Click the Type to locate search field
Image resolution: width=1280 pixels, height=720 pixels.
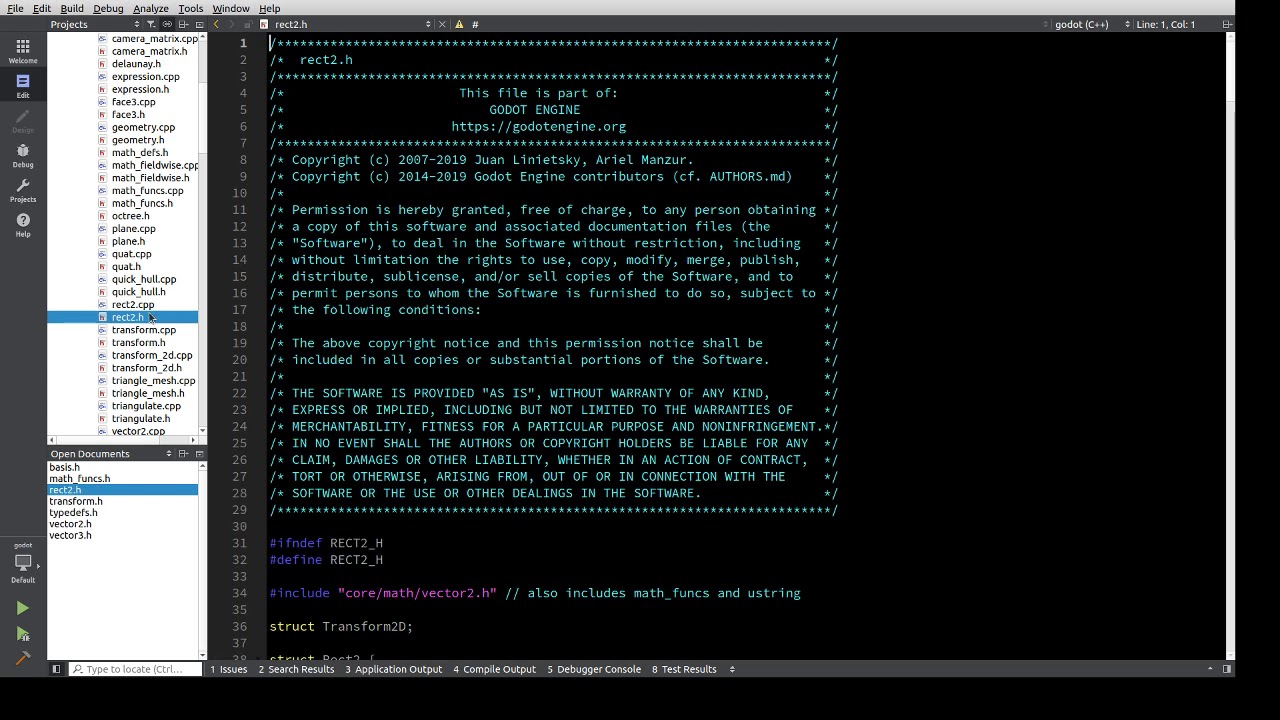[135, 669]
